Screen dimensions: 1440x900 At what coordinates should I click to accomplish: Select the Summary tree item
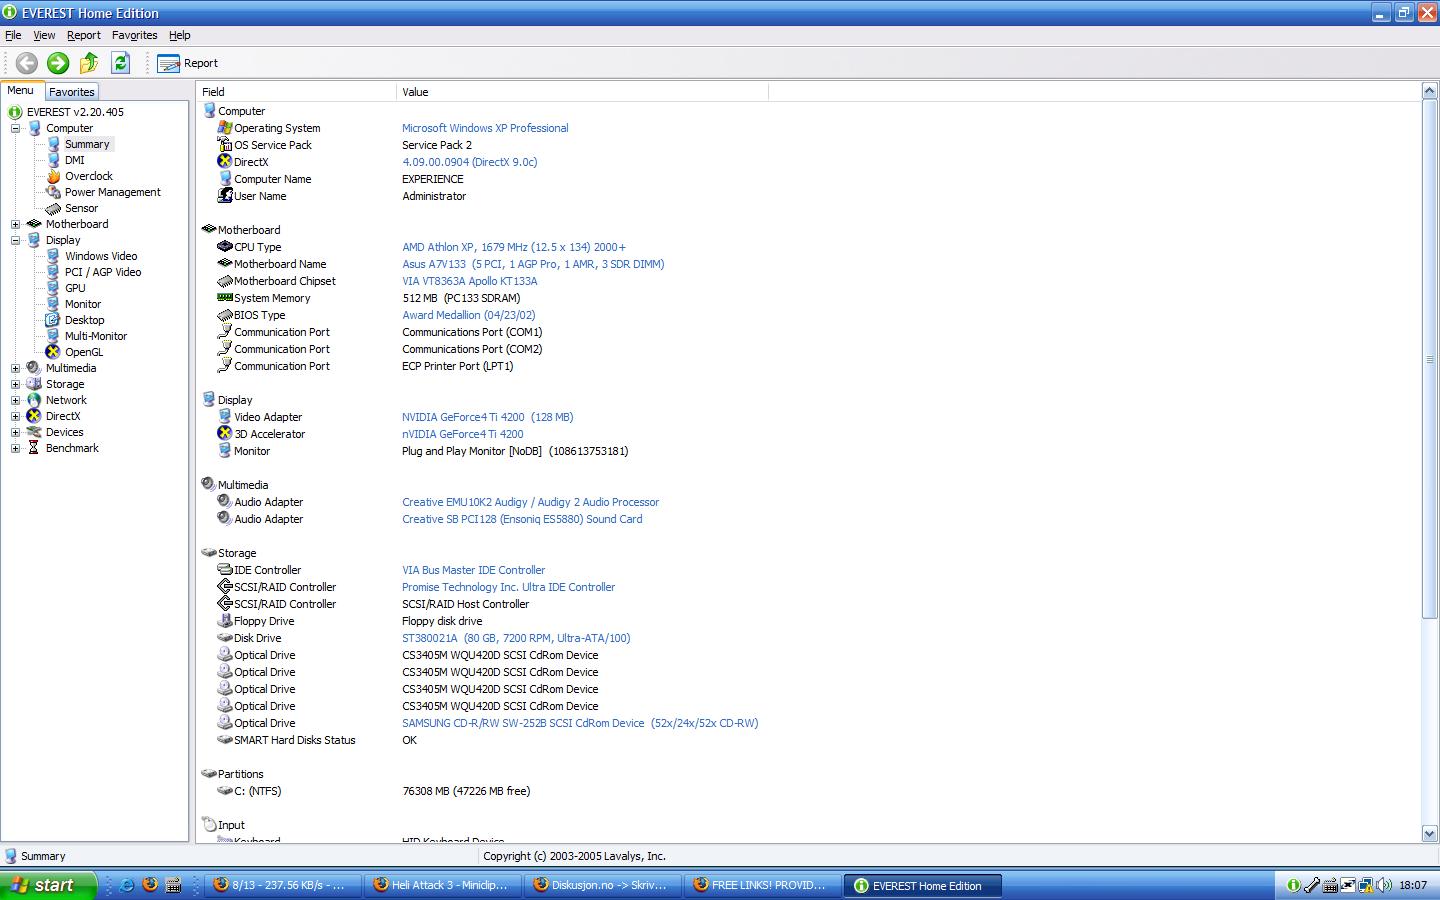(x=87, y=144)
